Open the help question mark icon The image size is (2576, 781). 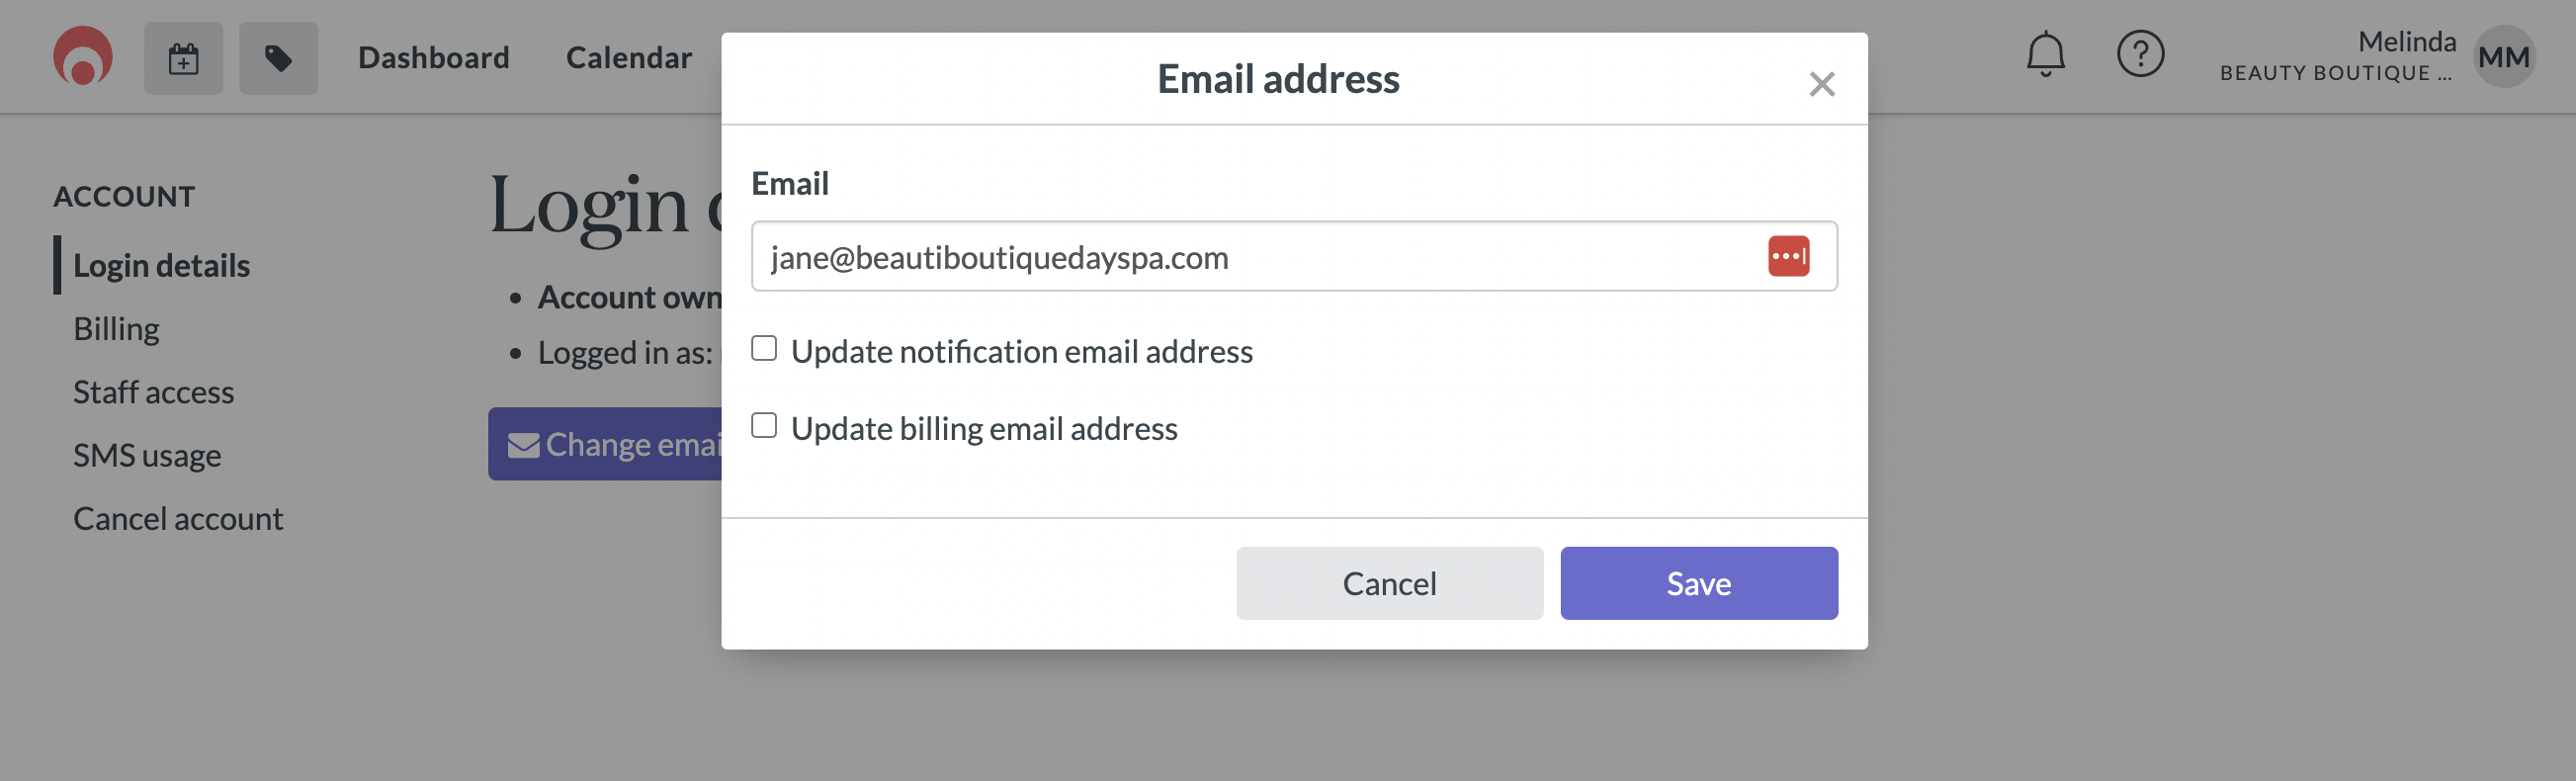pos(2140,54)
